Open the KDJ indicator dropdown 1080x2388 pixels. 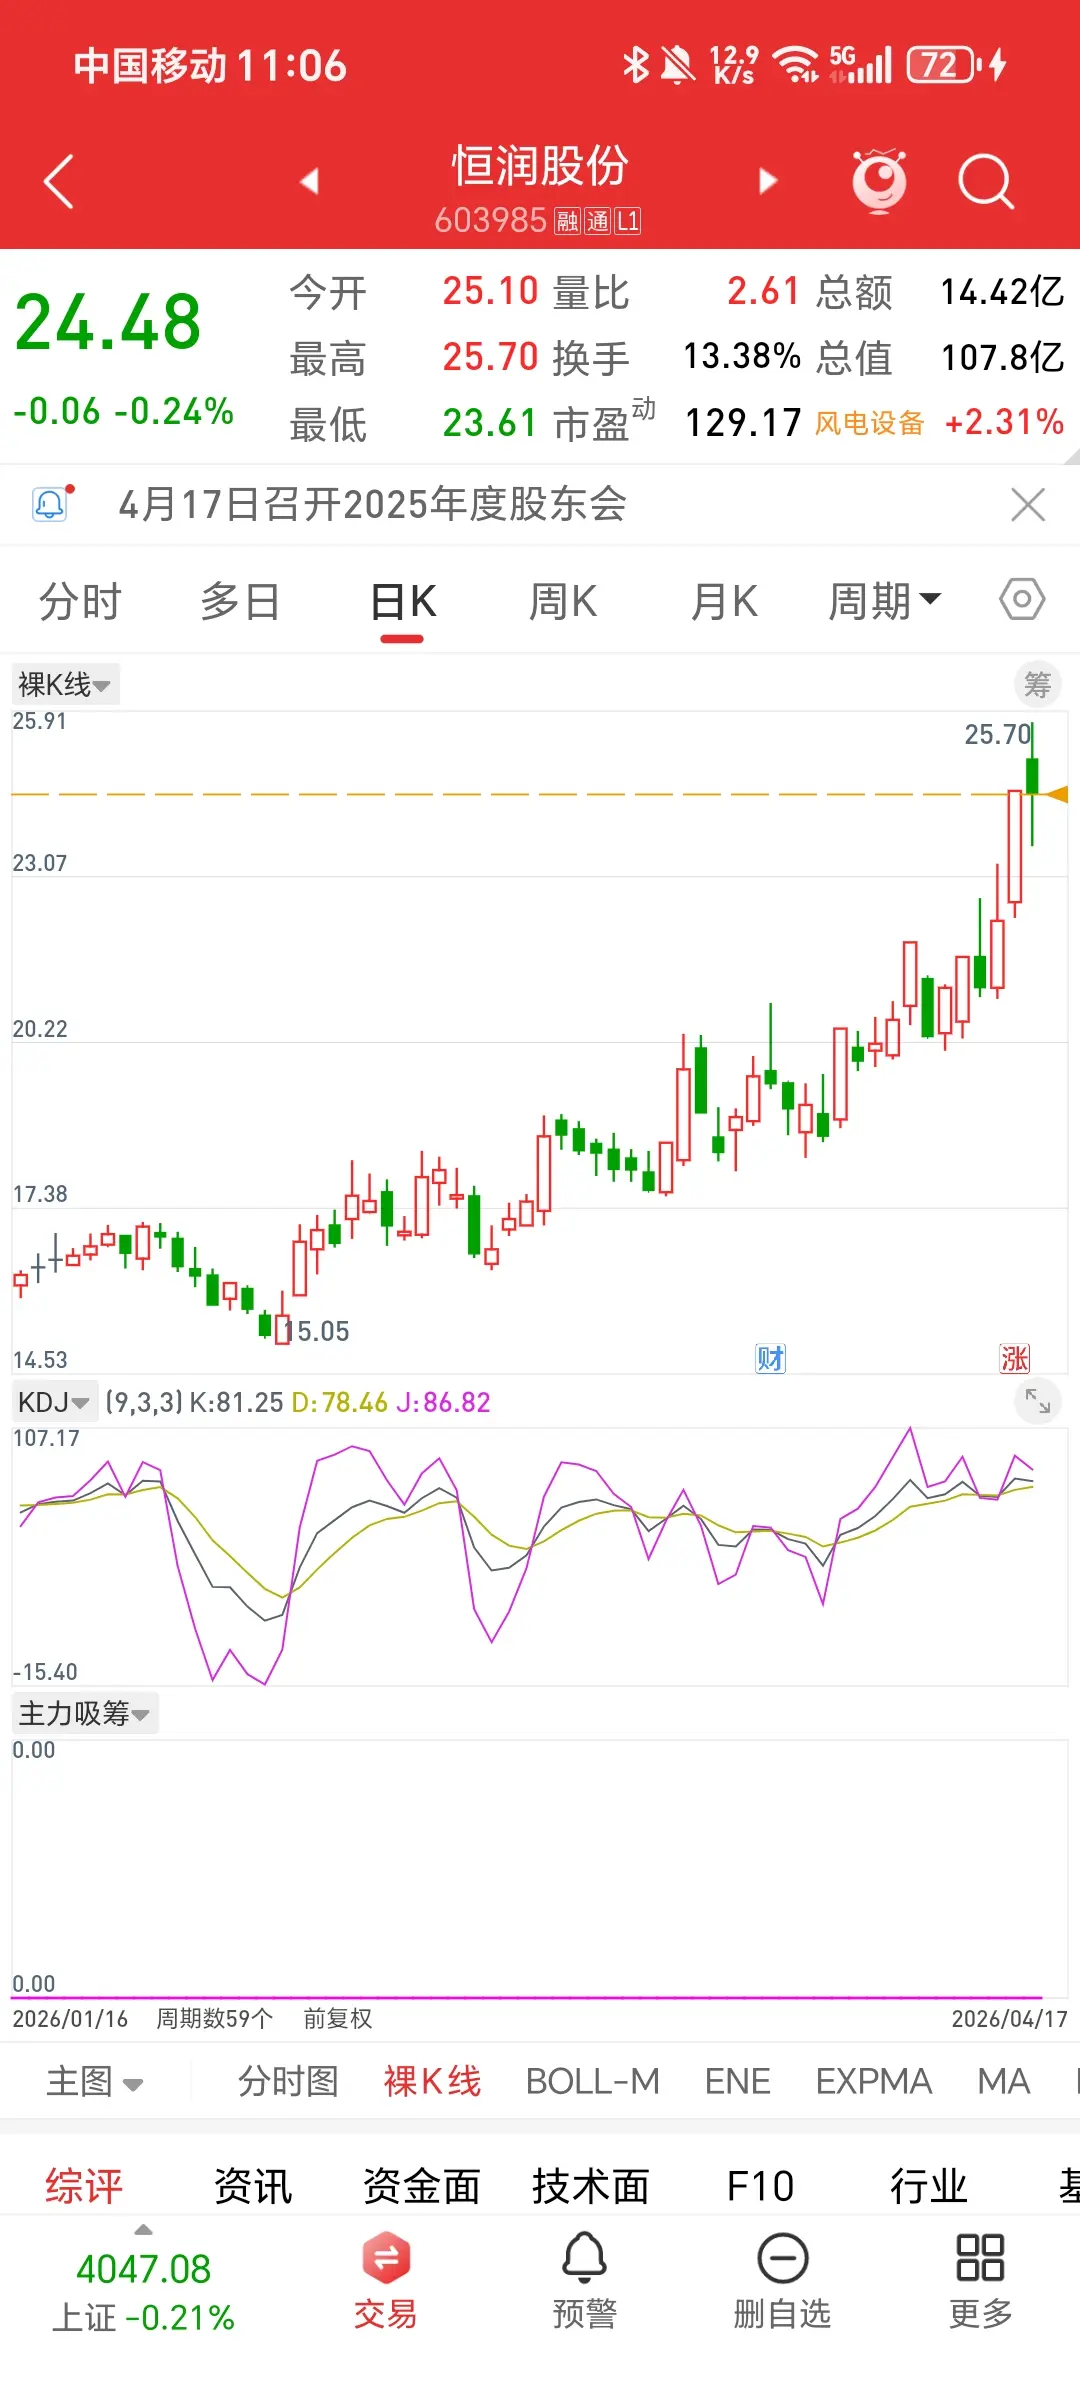tap(54, 1402)
